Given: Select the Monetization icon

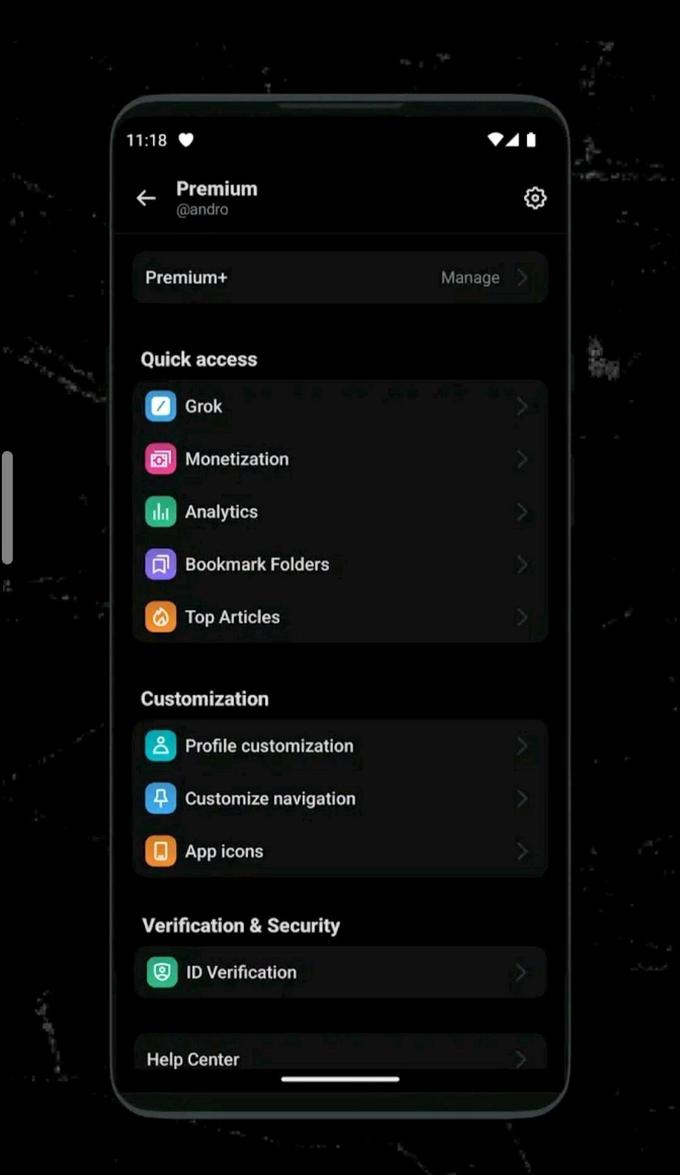Looking at the screenshot, I should click(162, 459).
